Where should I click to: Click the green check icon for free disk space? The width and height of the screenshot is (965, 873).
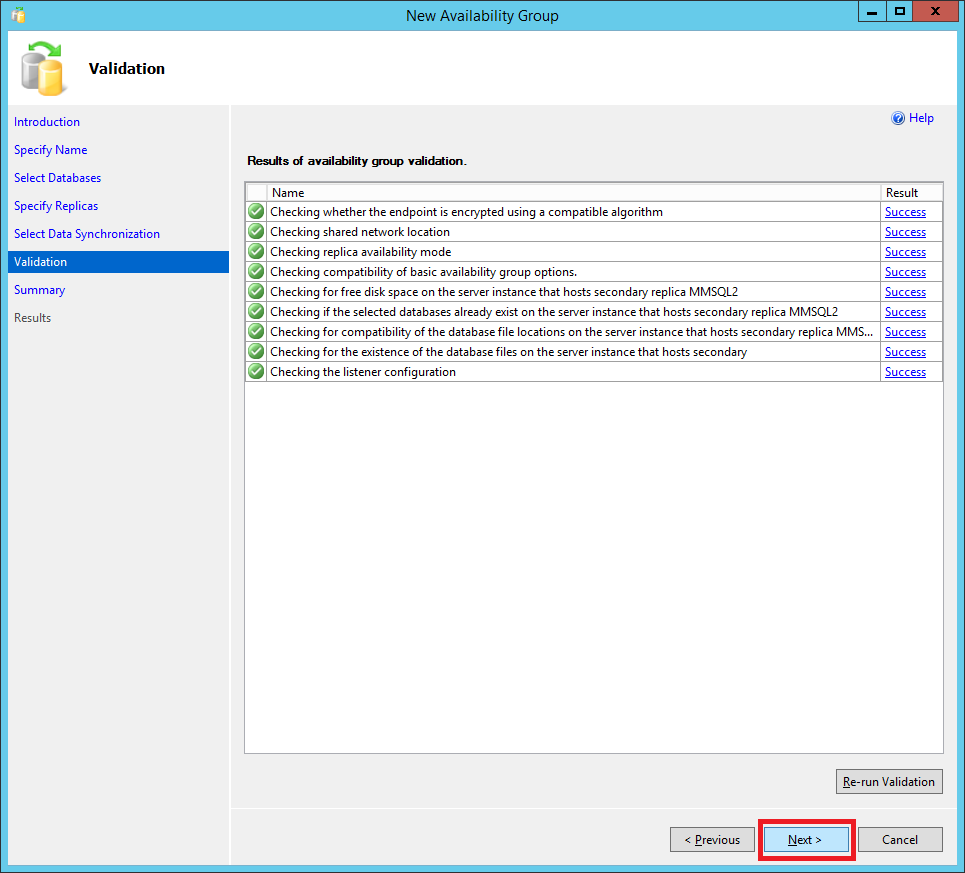tap(256, 292)
